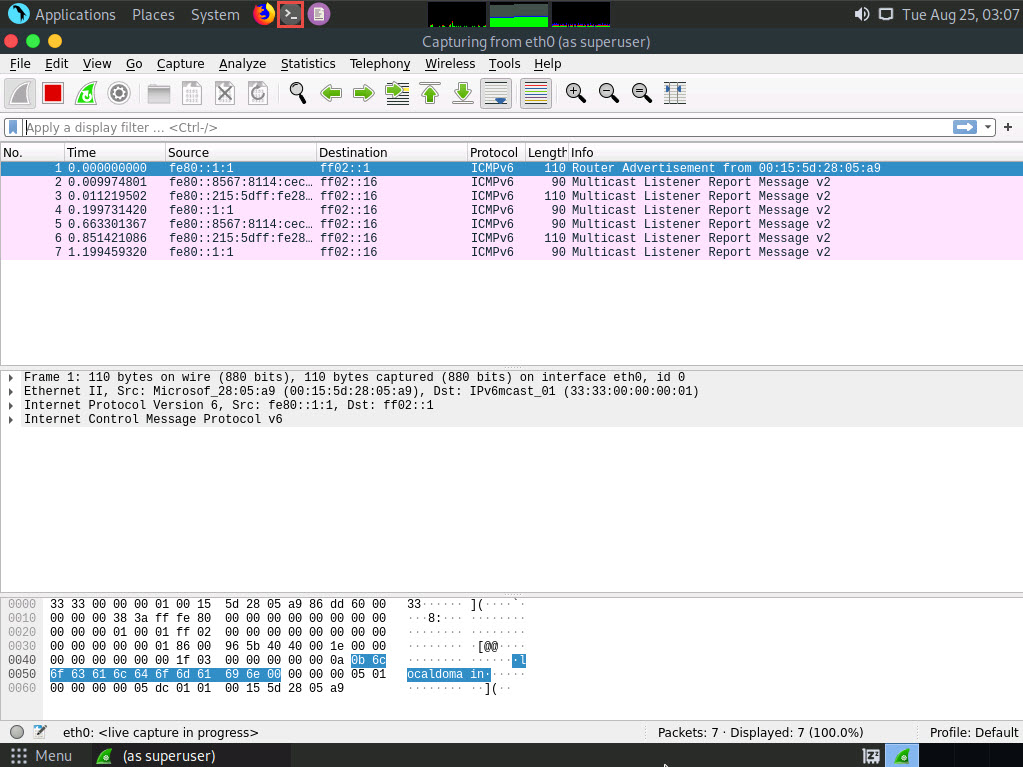The width and height of the screenshot is (1023, 767).
Task: Go forward in packet history
Action: click(363, 93)
